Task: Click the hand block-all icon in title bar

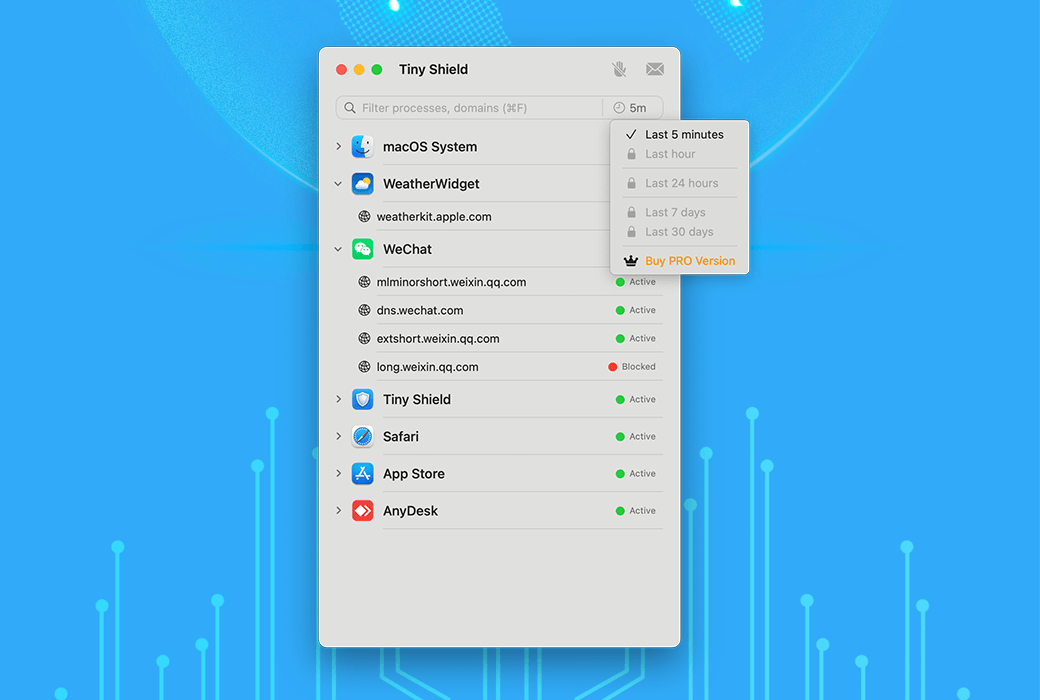Action: pyautogui.click(x=619, y=69)
